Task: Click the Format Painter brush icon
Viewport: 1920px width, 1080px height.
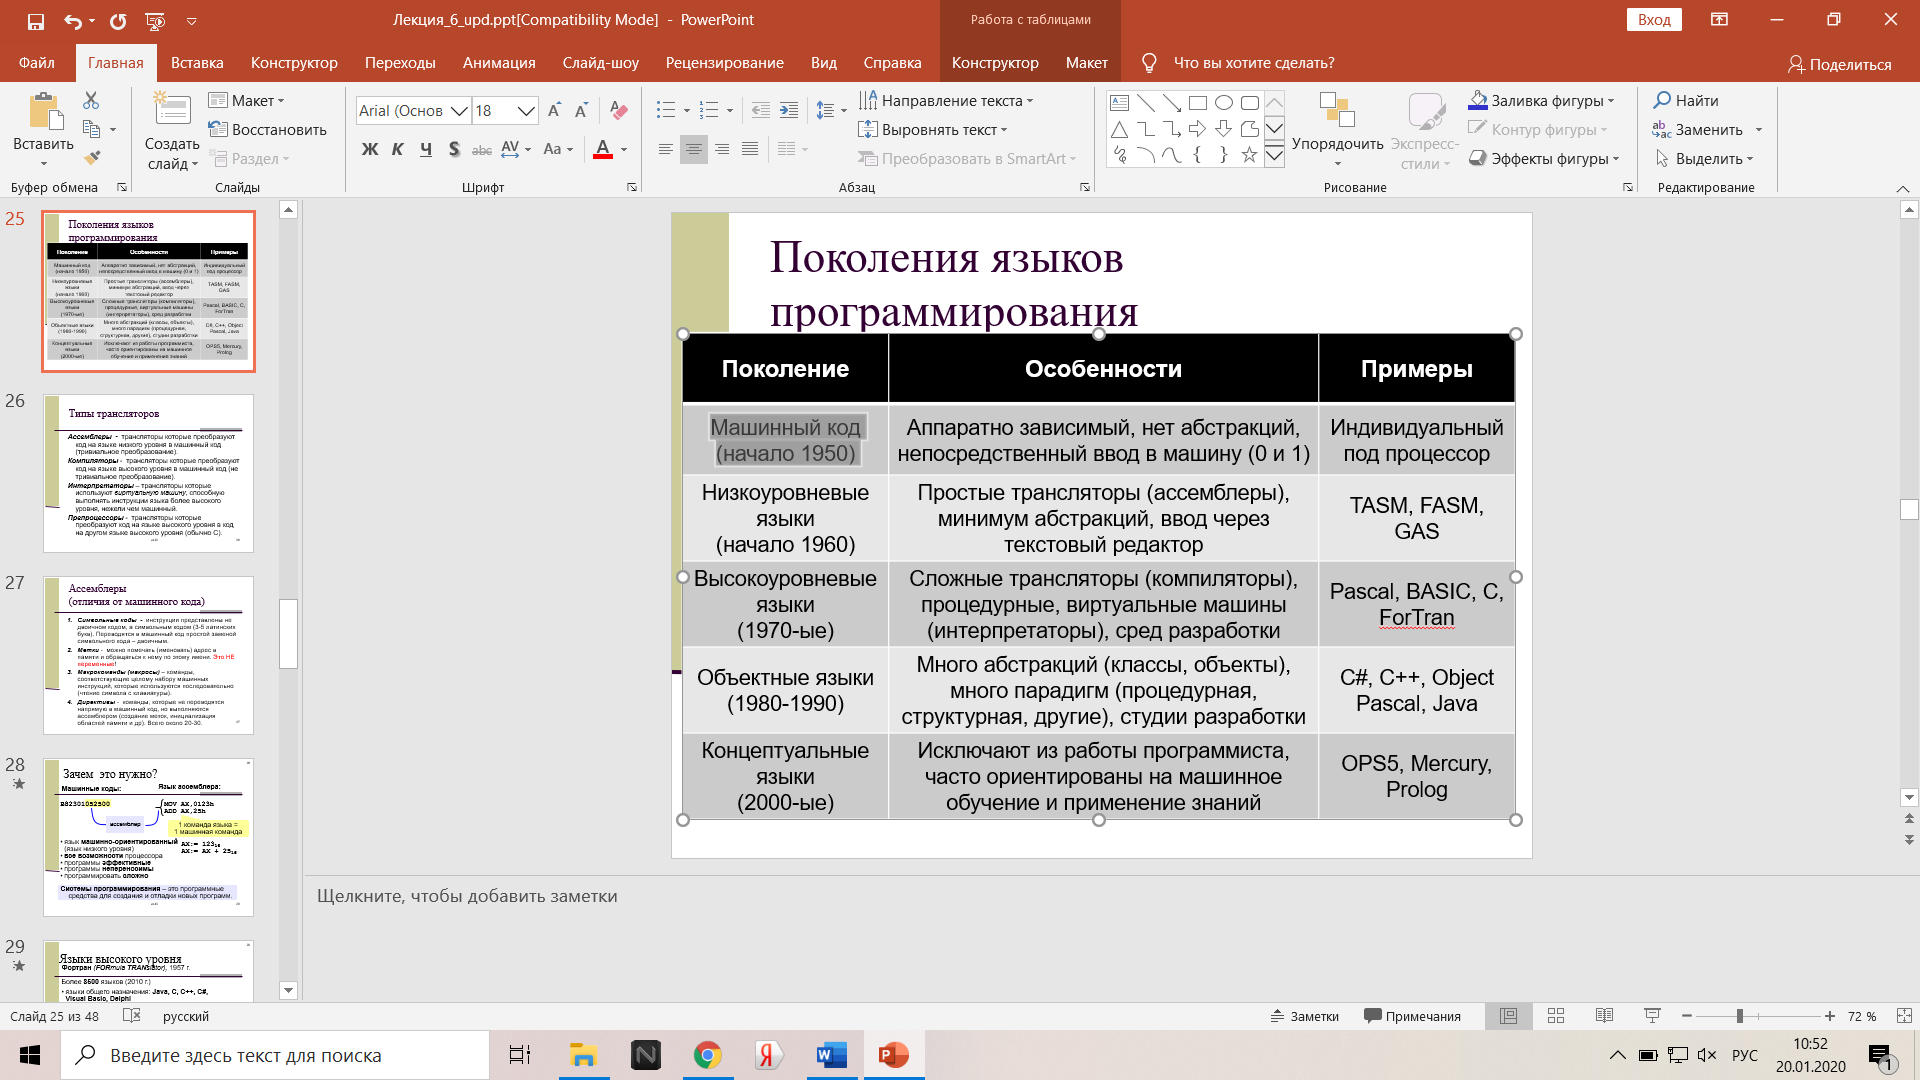Action: pos(91,158)
